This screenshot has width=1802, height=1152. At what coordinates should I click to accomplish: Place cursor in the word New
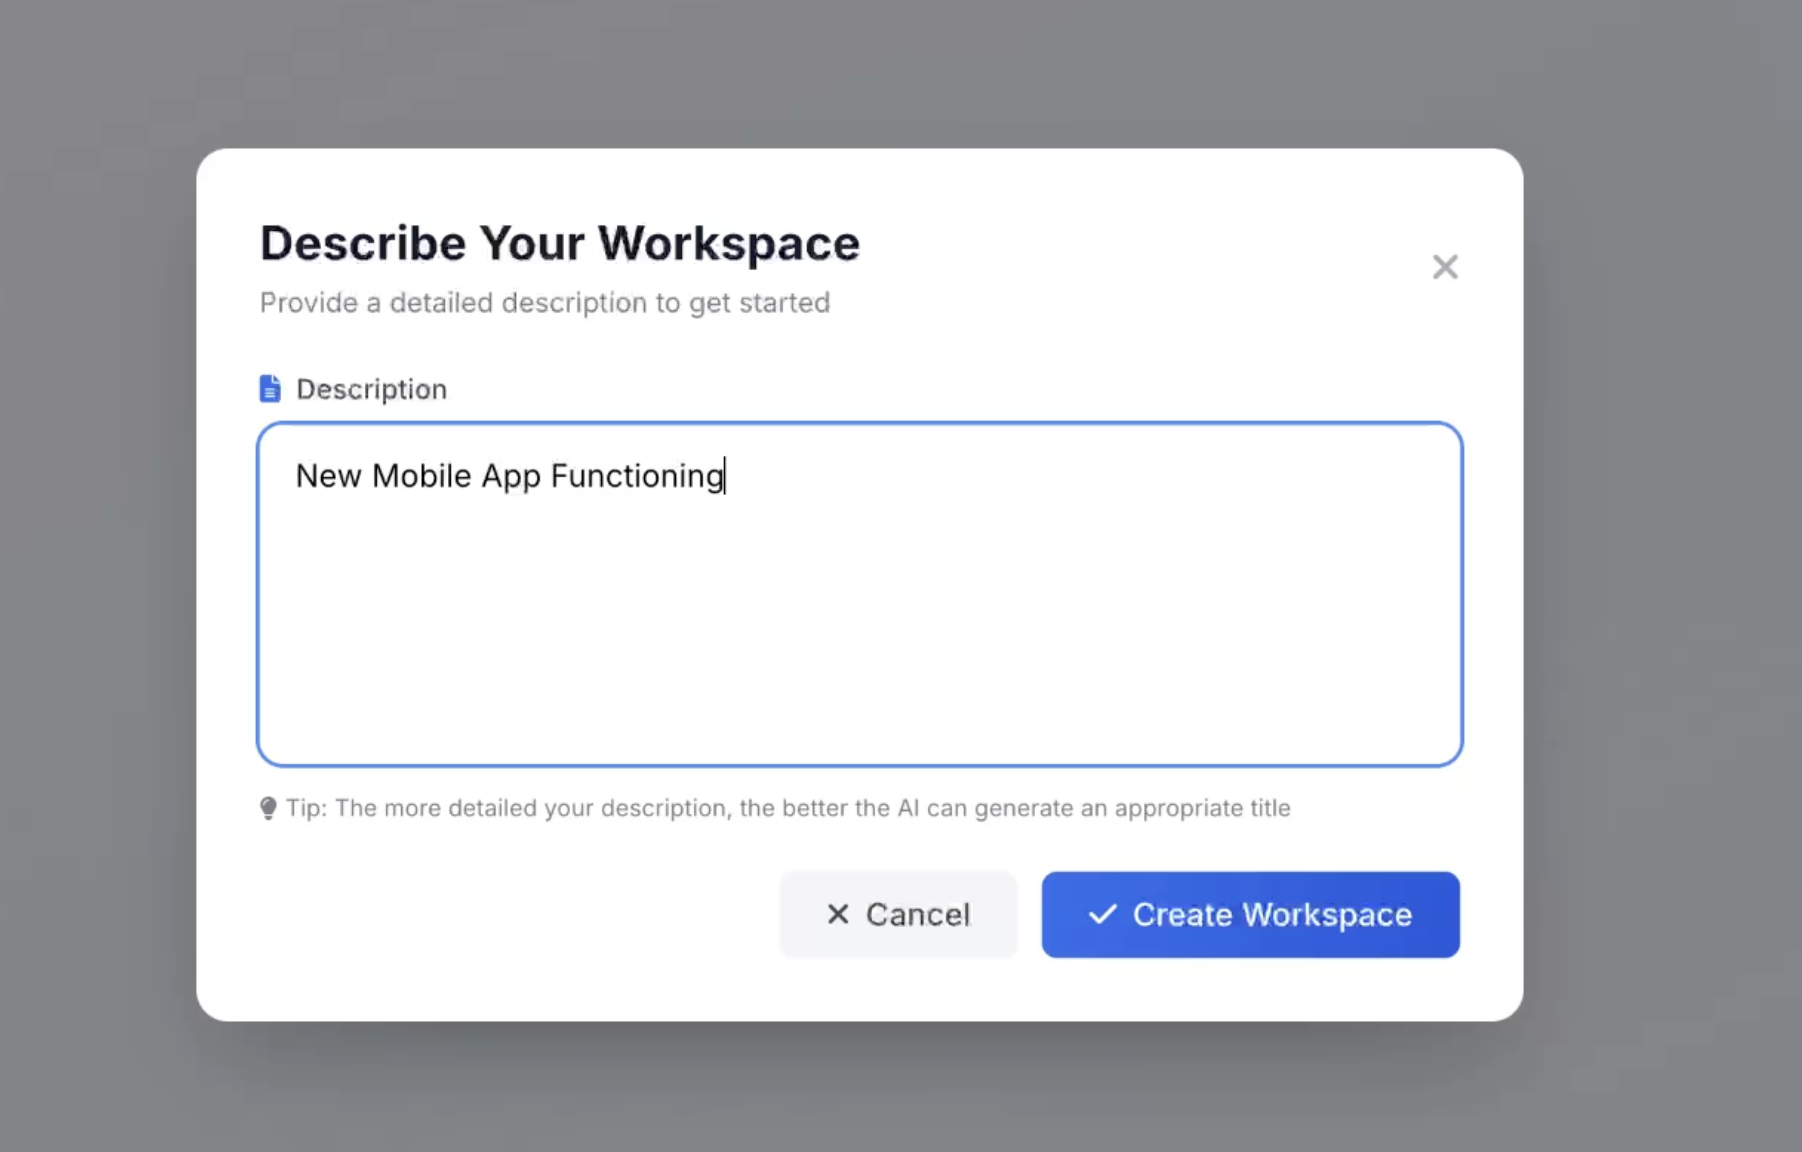tap(328, 476)
